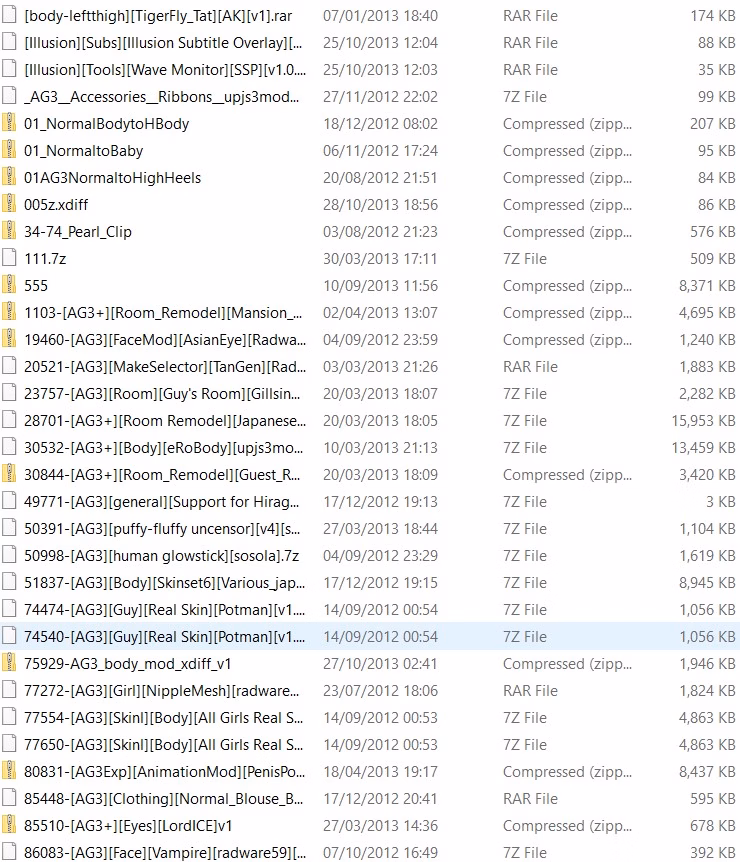Click the zip icon of 30844-[AG3+][Room_Remodel]
The image size is (740, 862).
[x=9, y=474]
